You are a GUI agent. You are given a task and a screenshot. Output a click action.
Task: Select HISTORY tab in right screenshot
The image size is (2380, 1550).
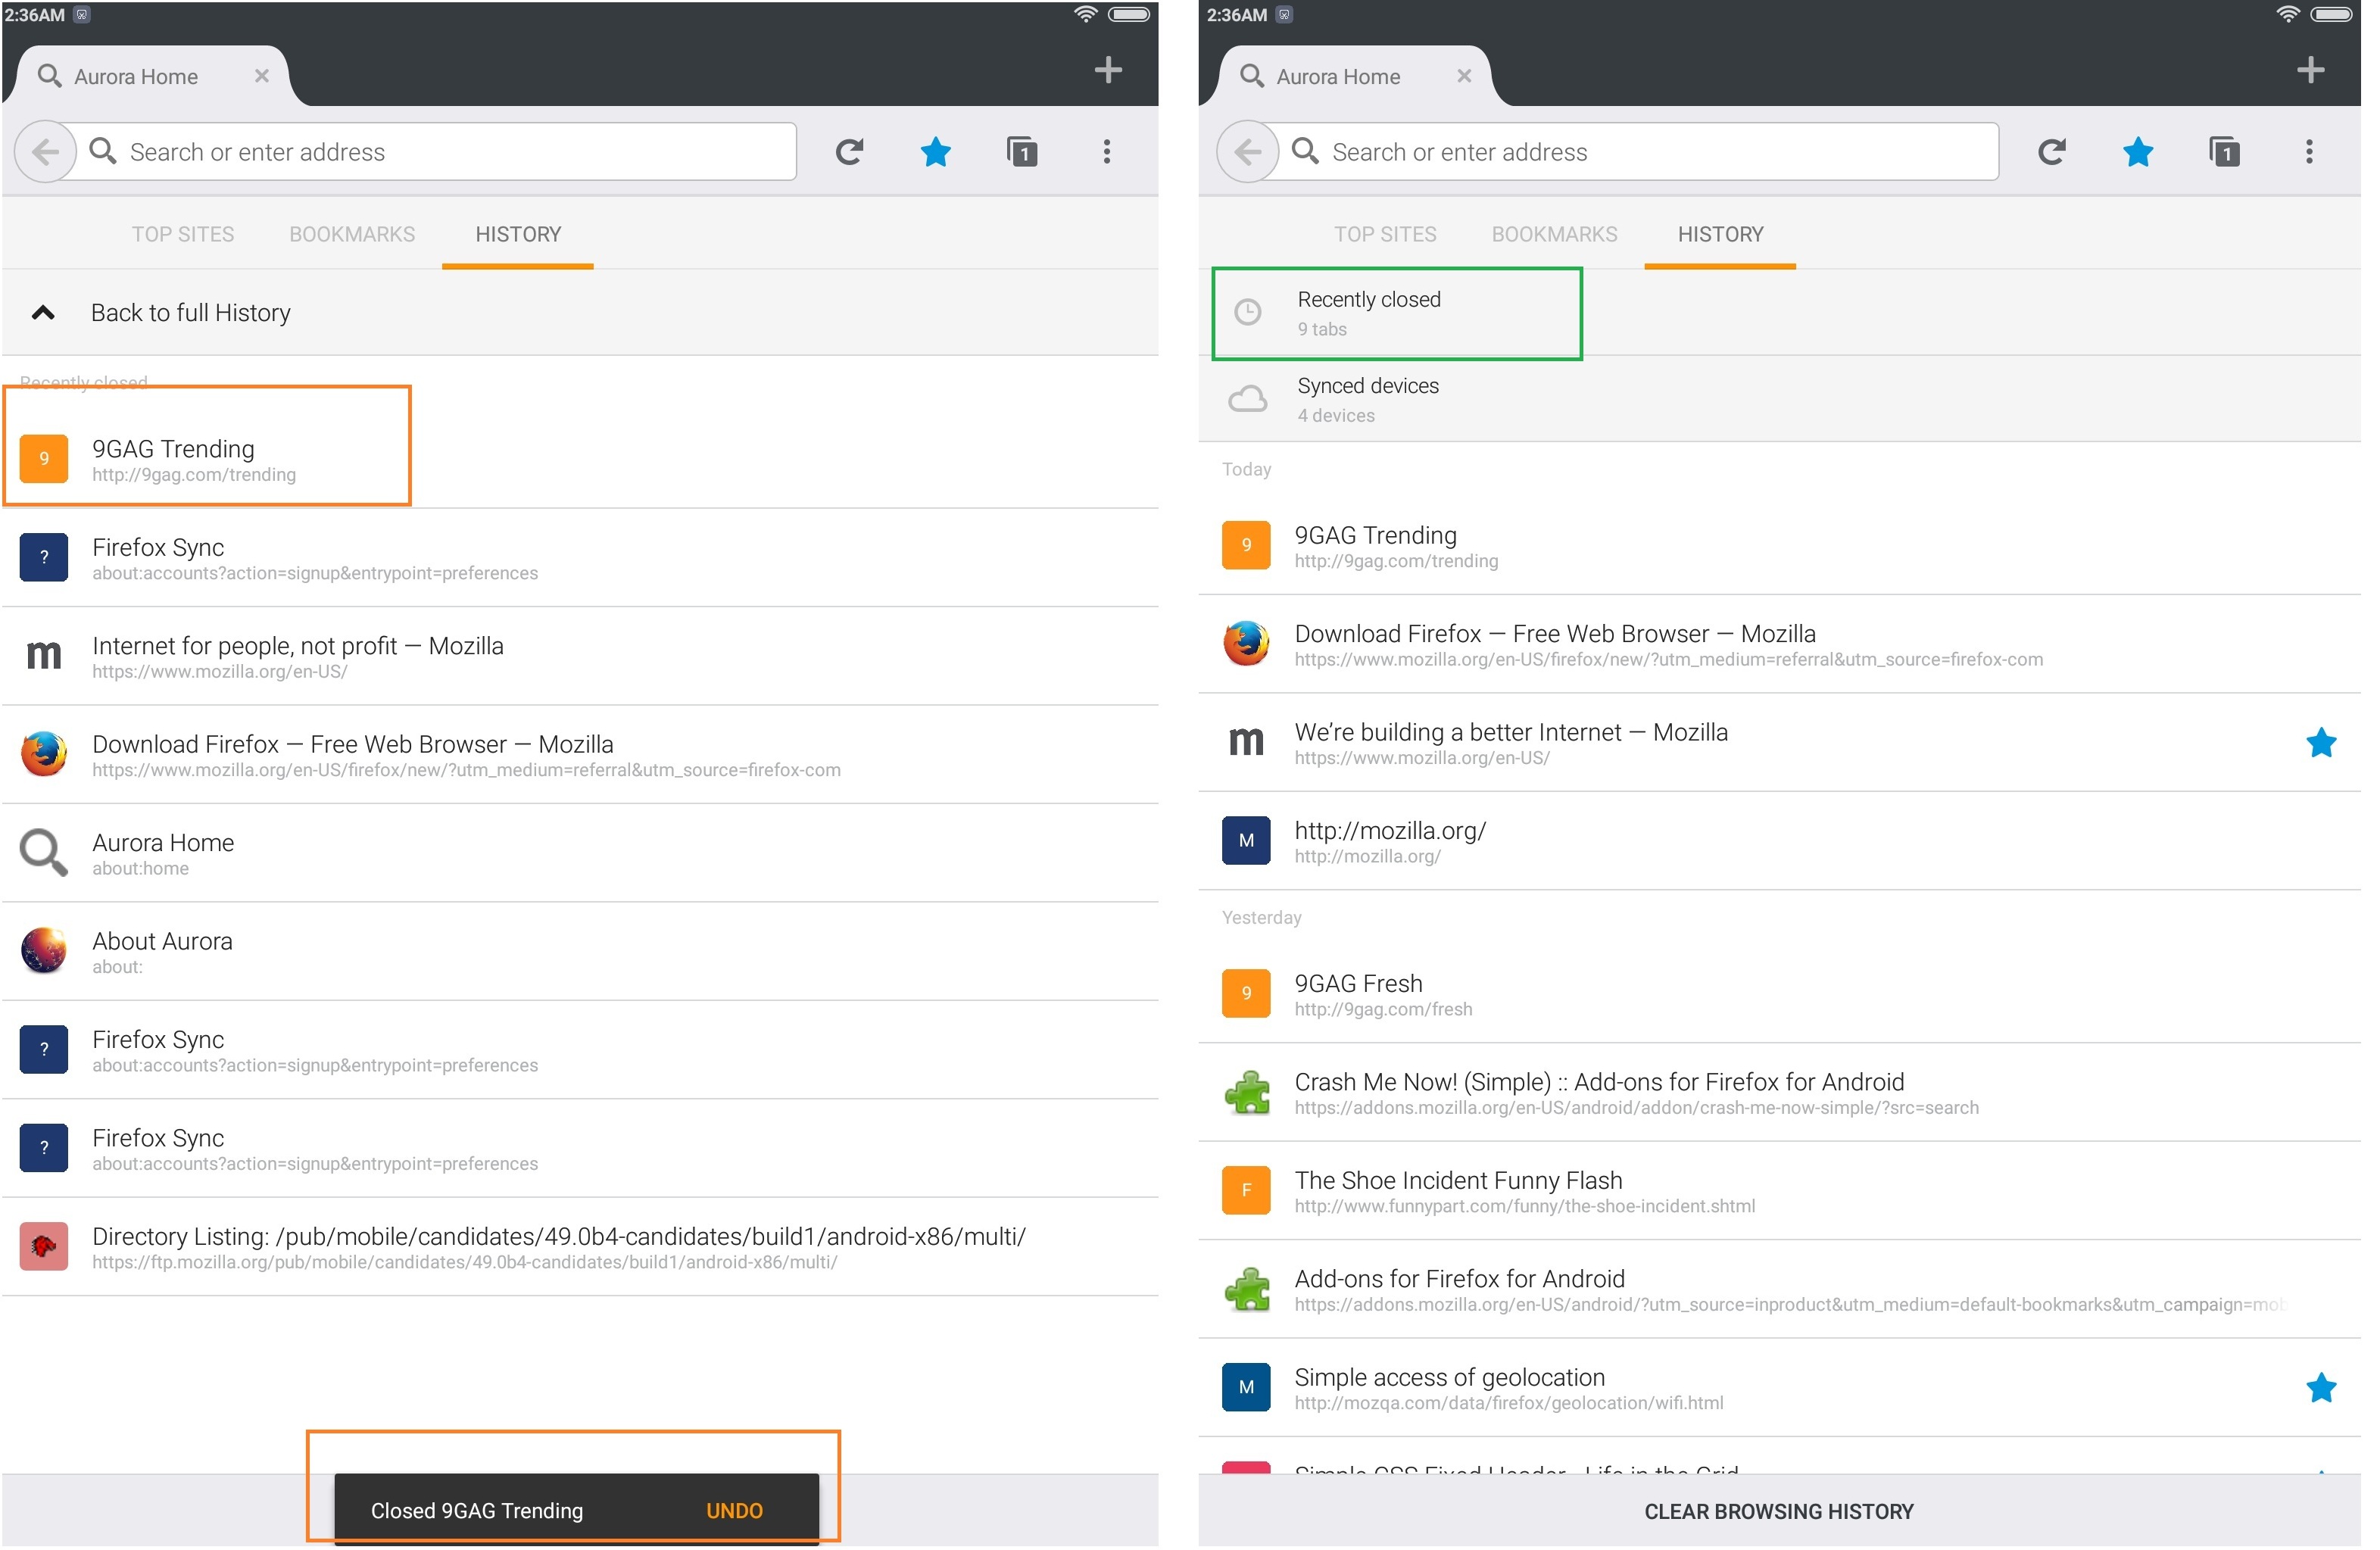point(1720,234)
